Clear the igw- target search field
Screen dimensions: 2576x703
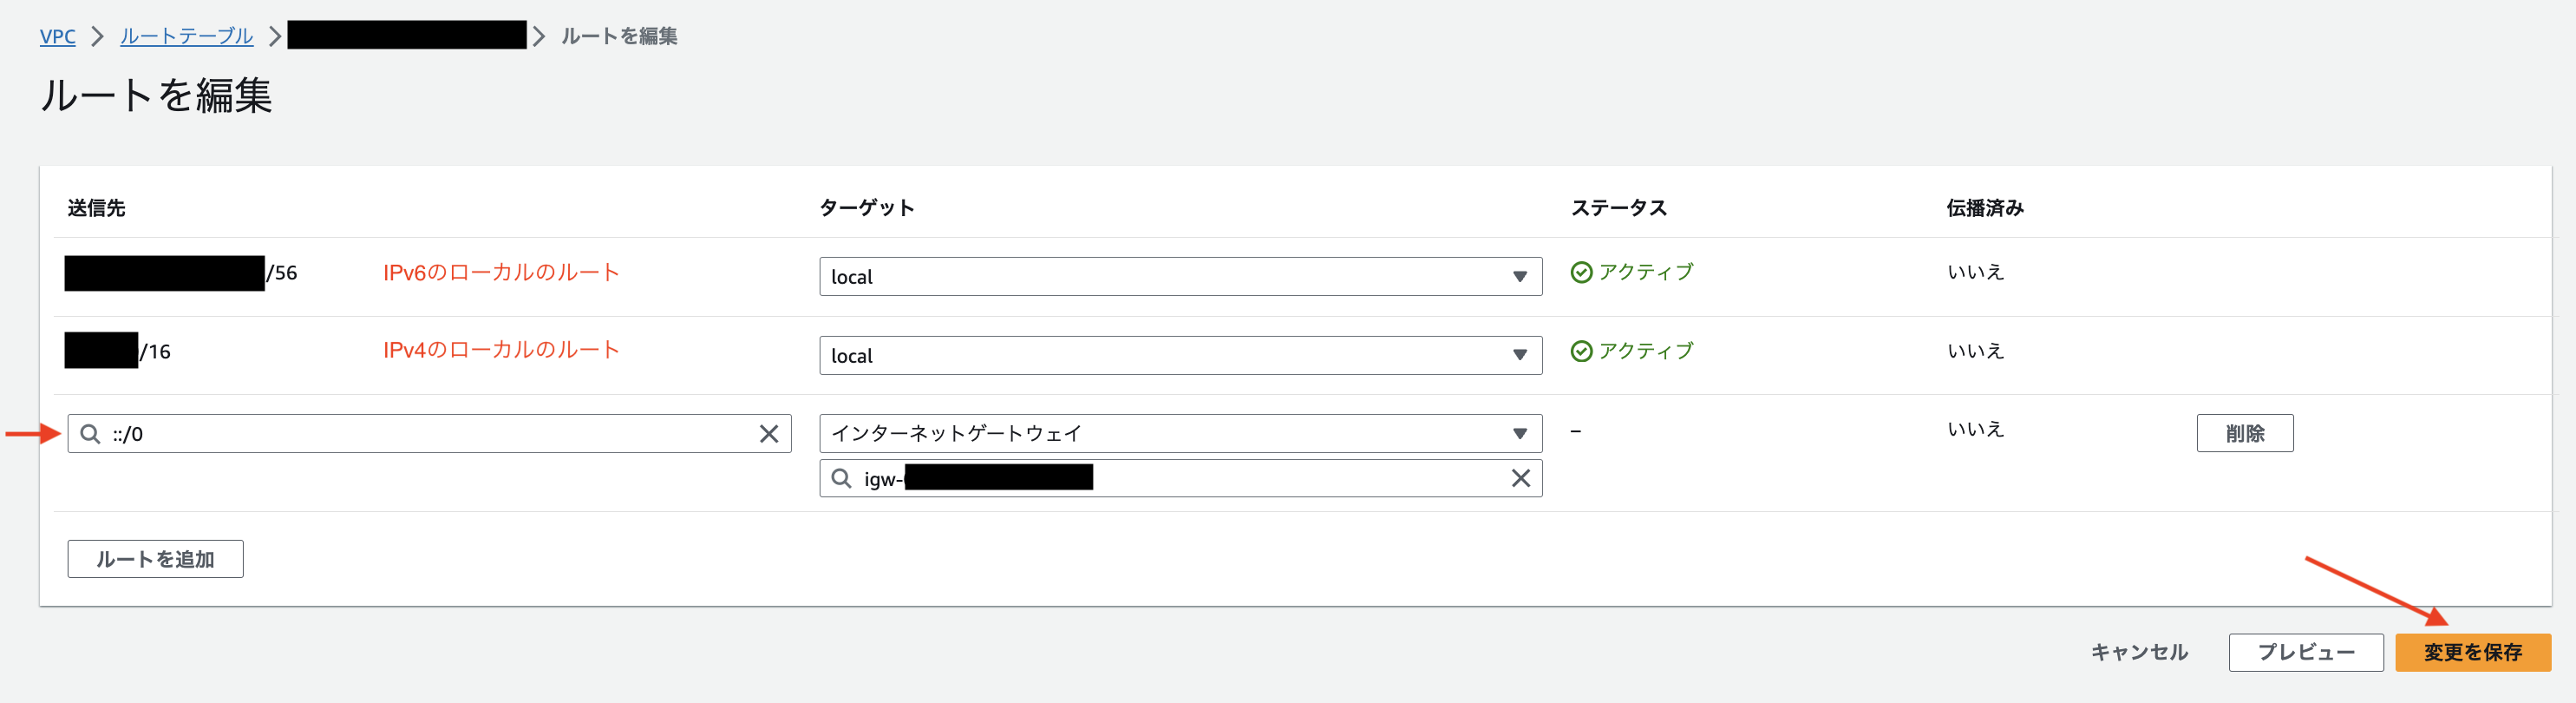[x=1520, y=478]
